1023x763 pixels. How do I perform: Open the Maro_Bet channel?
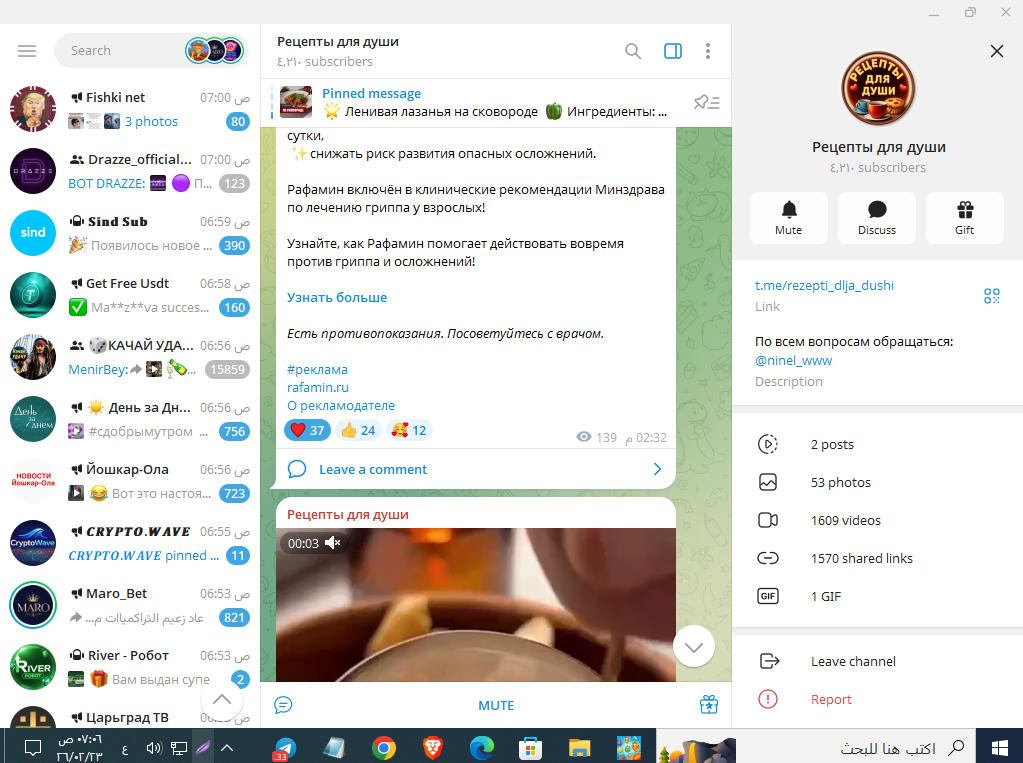click(130, 605)
